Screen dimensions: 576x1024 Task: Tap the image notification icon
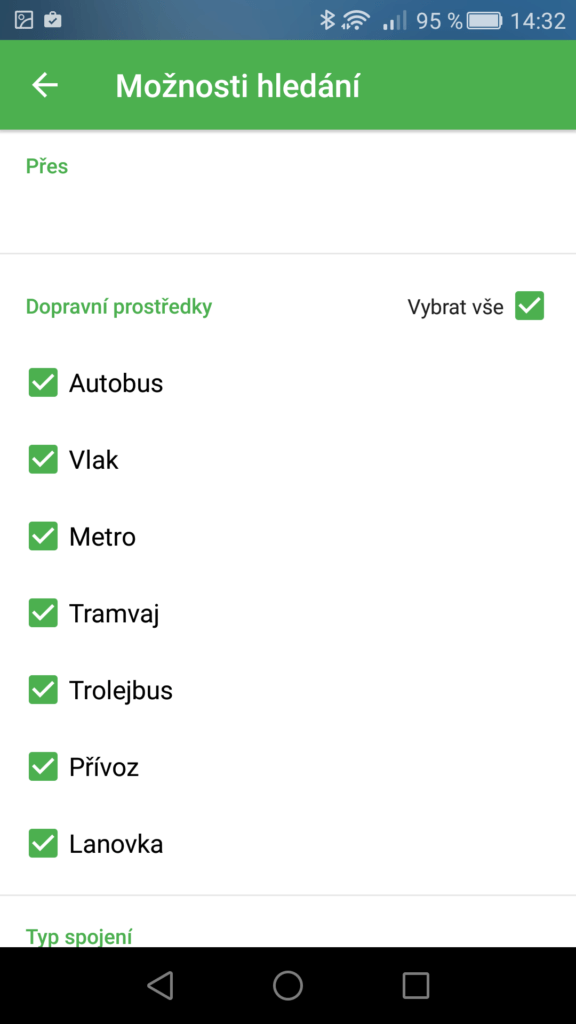click(x=24, y=21)
